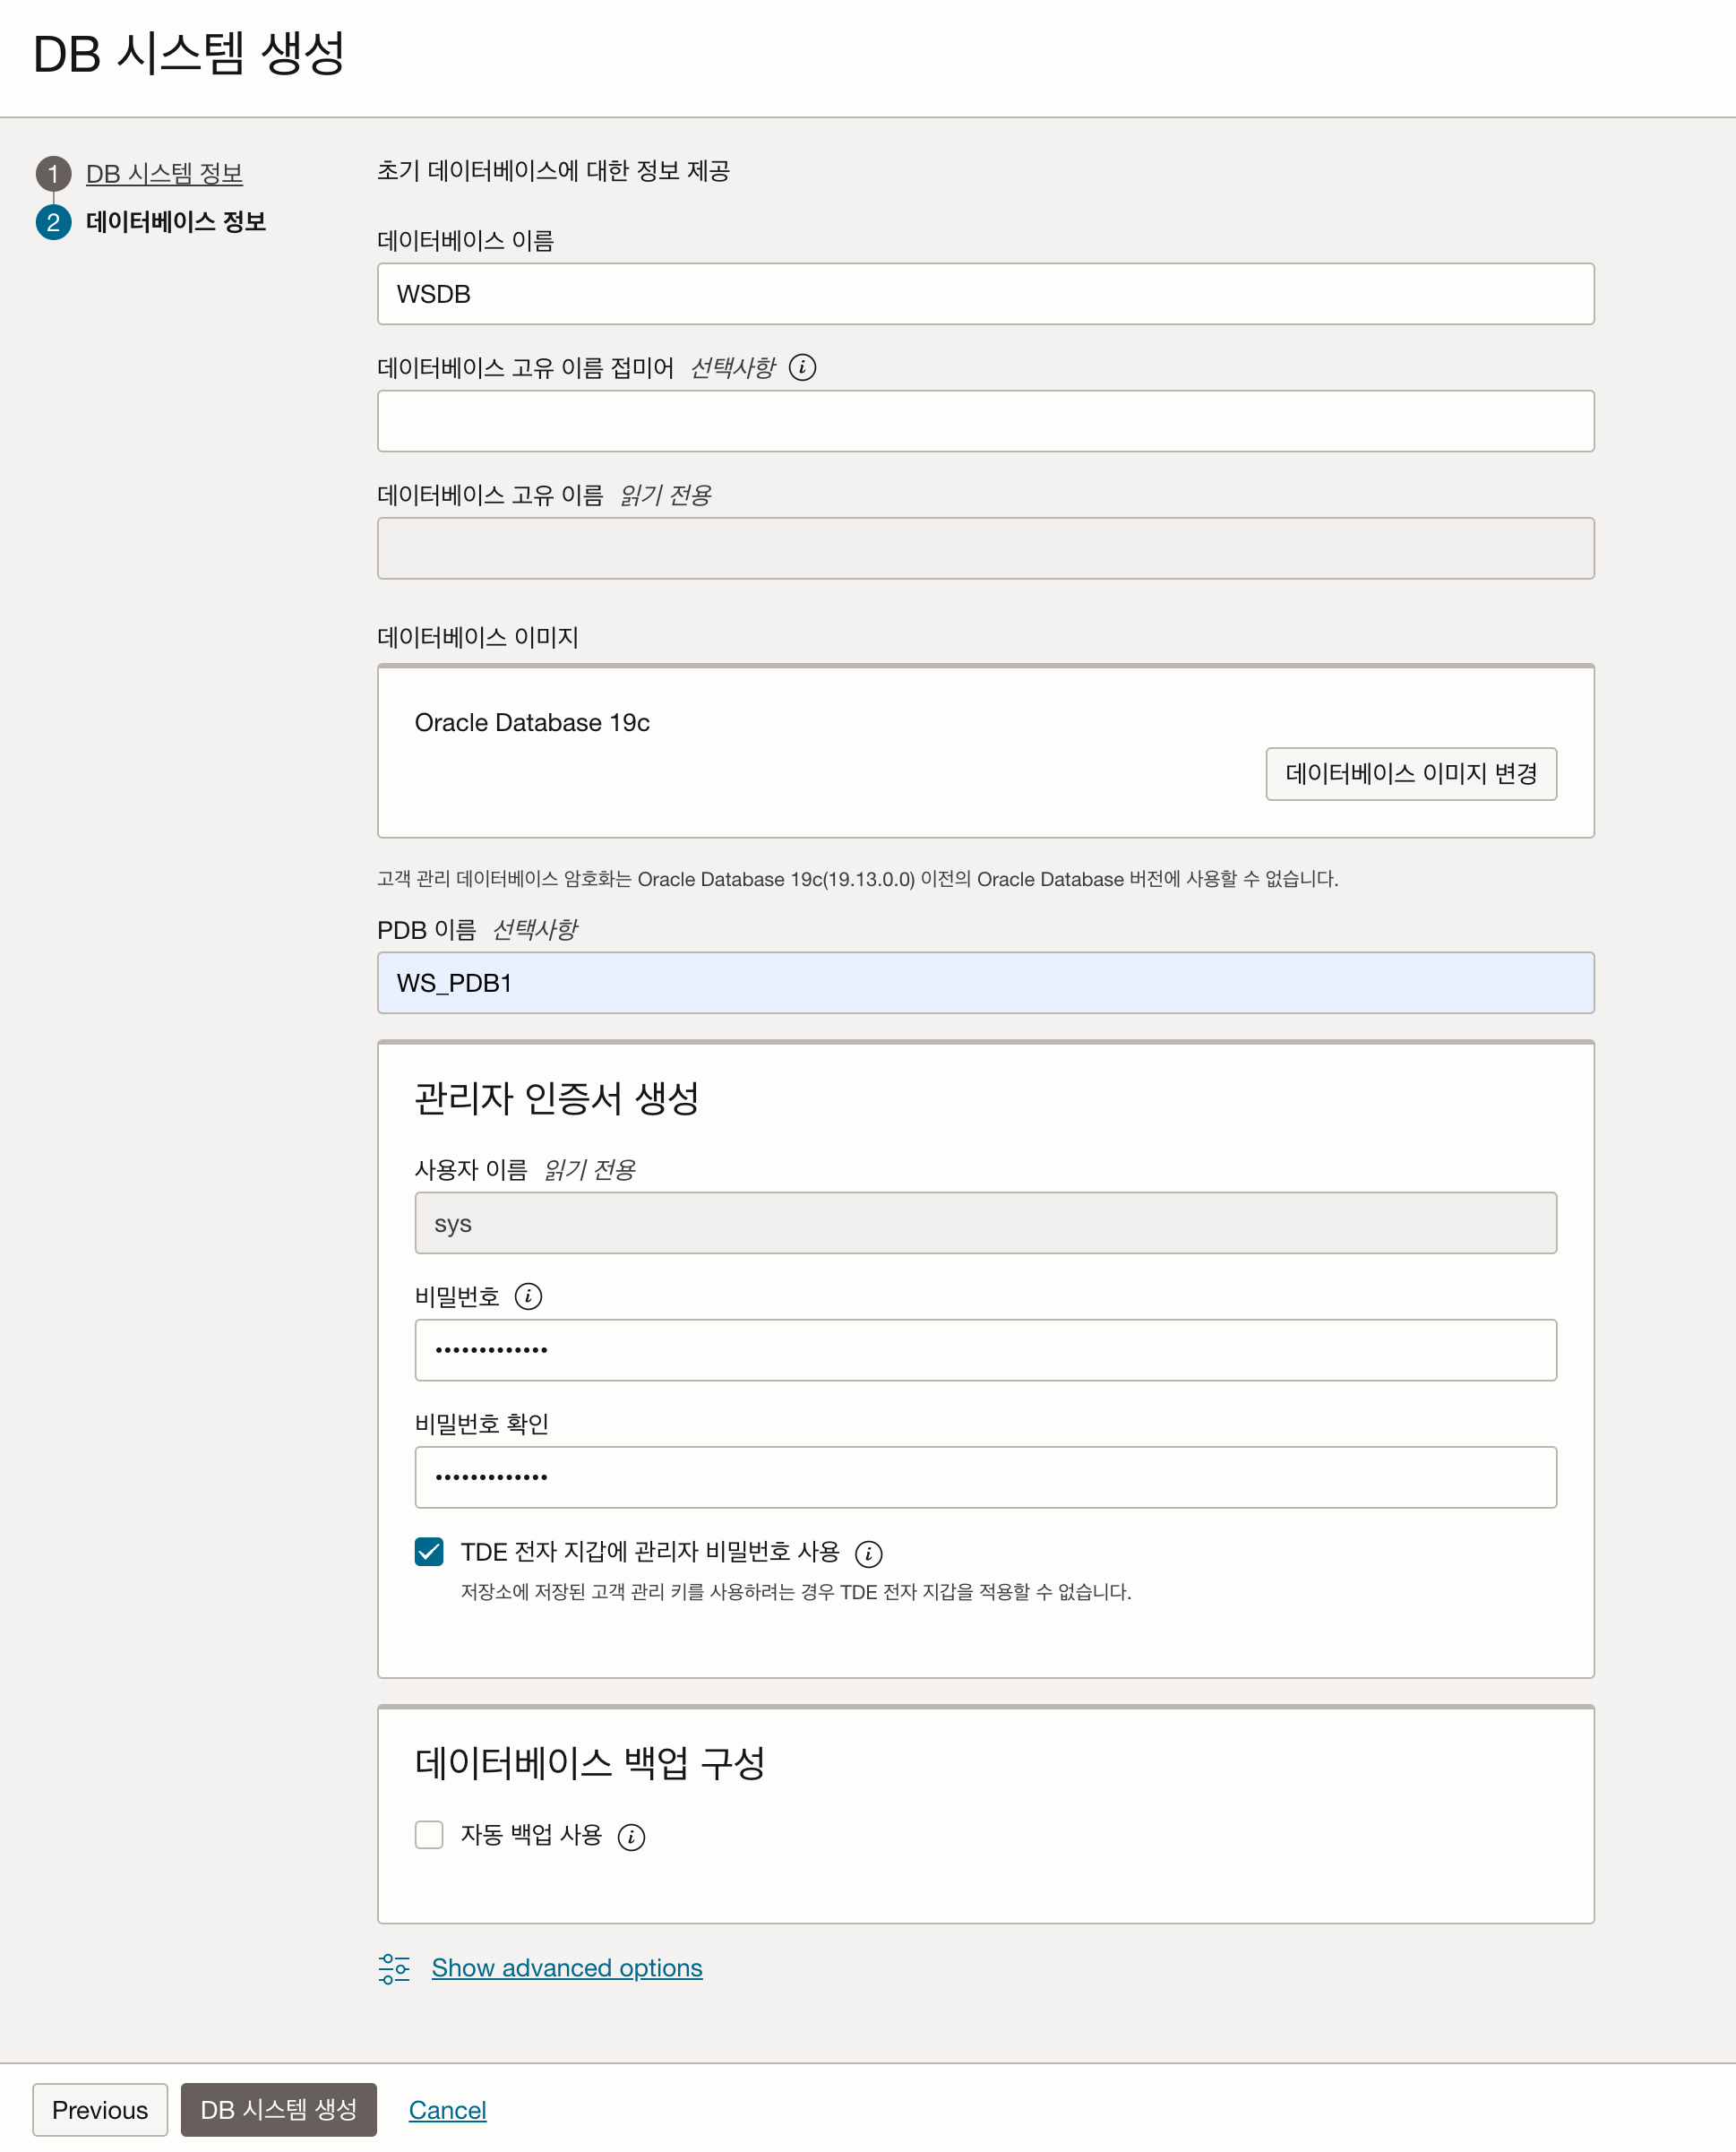1736x2152 pixels.
Task: Enable 자동 백업 사용 checkbox
Action: click(x=429, y=1835)
